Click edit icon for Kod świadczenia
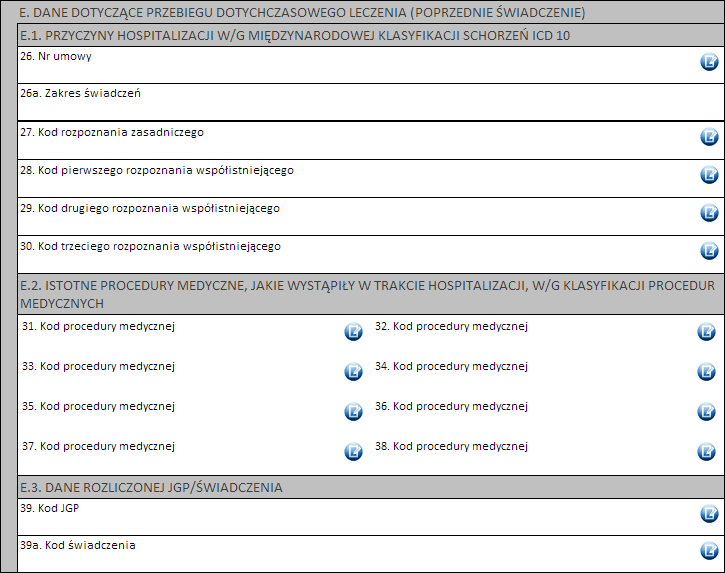 click(709, 551)
